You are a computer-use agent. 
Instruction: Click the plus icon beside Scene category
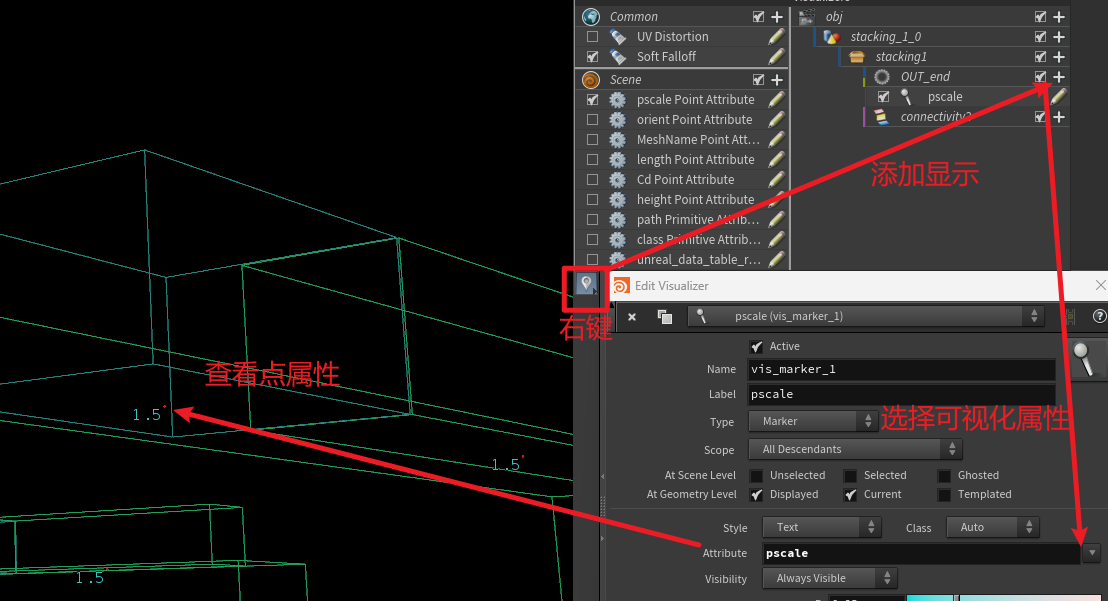[x=777, y=80]
